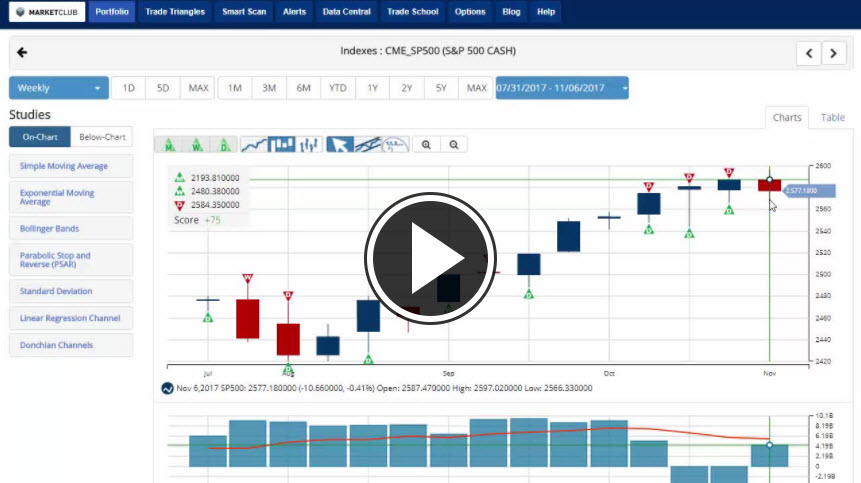Open the Weekly interval dropdown
This screenshot has width=861, height=483.
[x=59, y=88]
